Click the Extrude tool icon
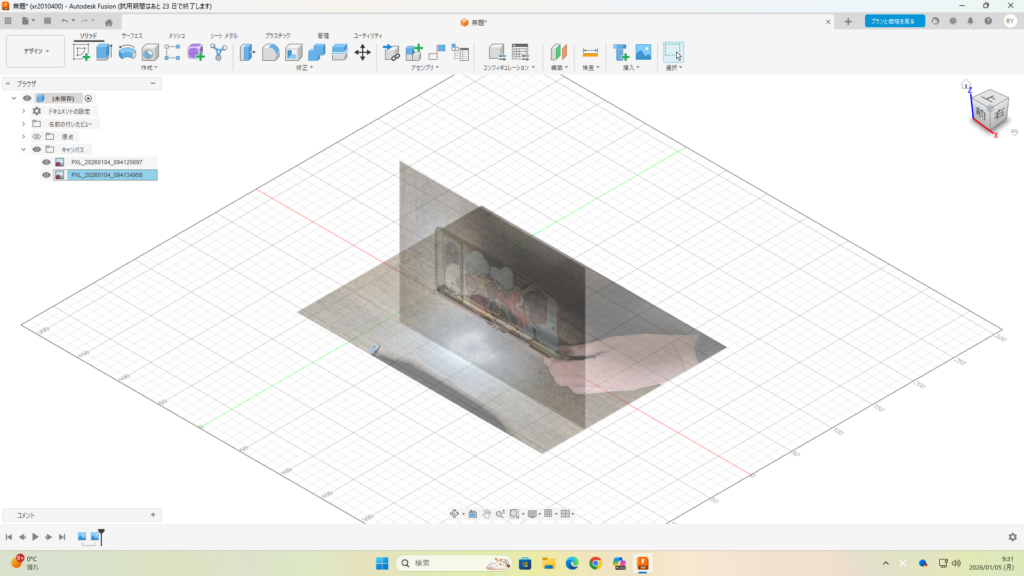Viewport: 1024px width, 576px height. click(x=104, y=52)
